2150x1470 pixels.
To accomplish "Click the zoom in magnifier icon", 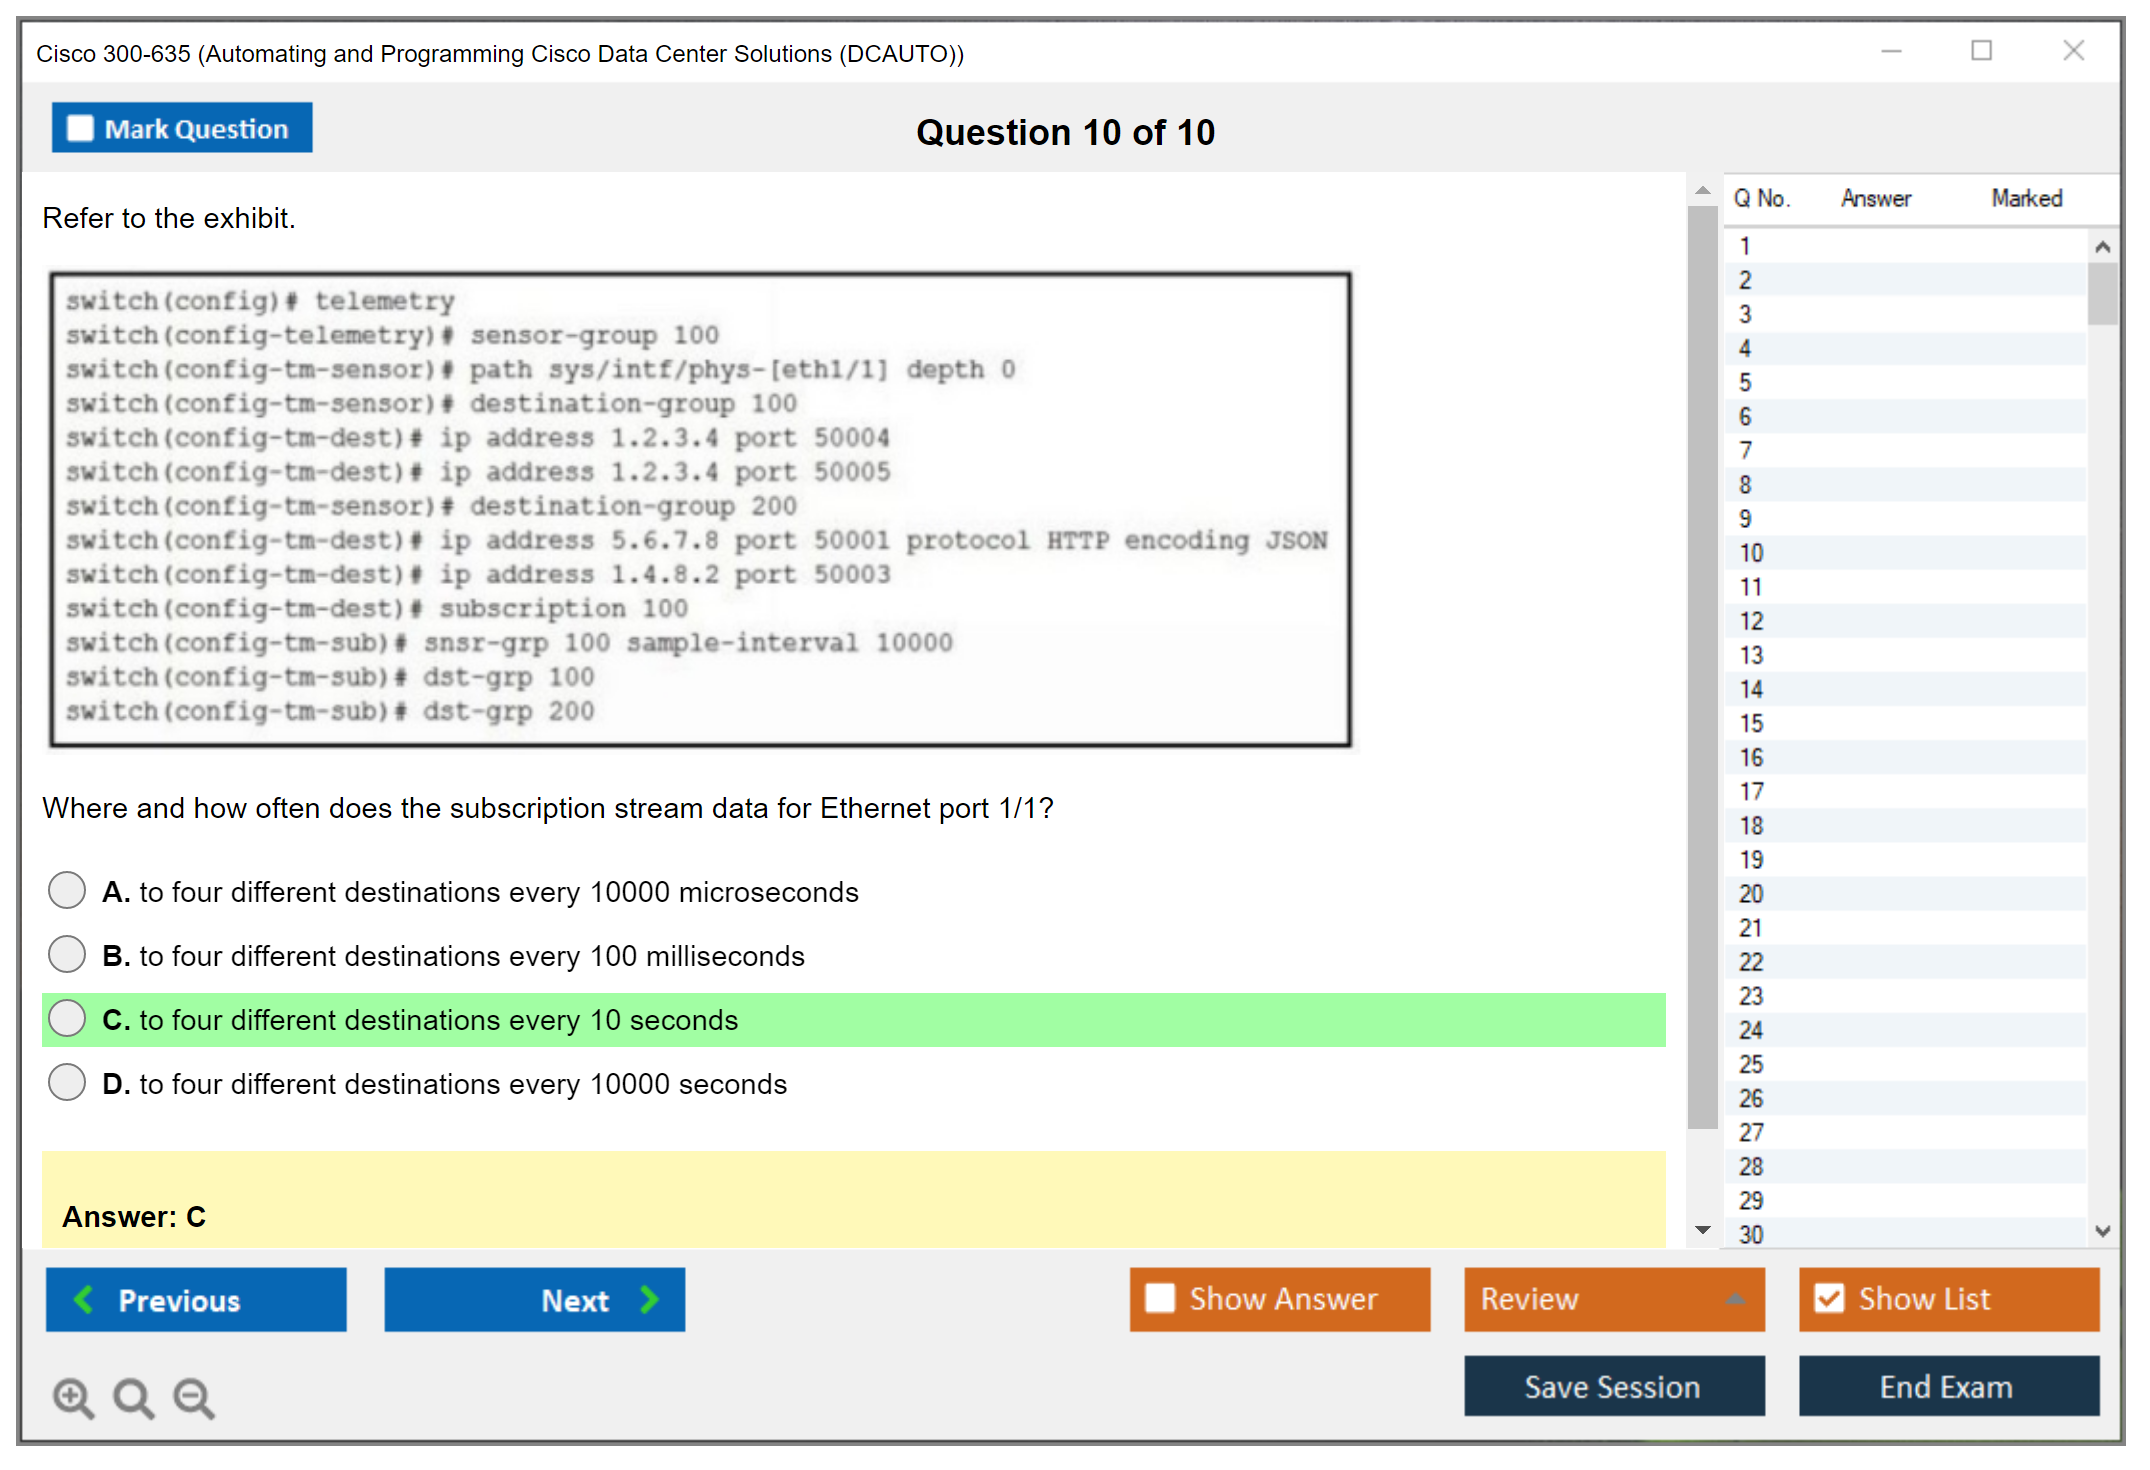I will click(73, 1397).
